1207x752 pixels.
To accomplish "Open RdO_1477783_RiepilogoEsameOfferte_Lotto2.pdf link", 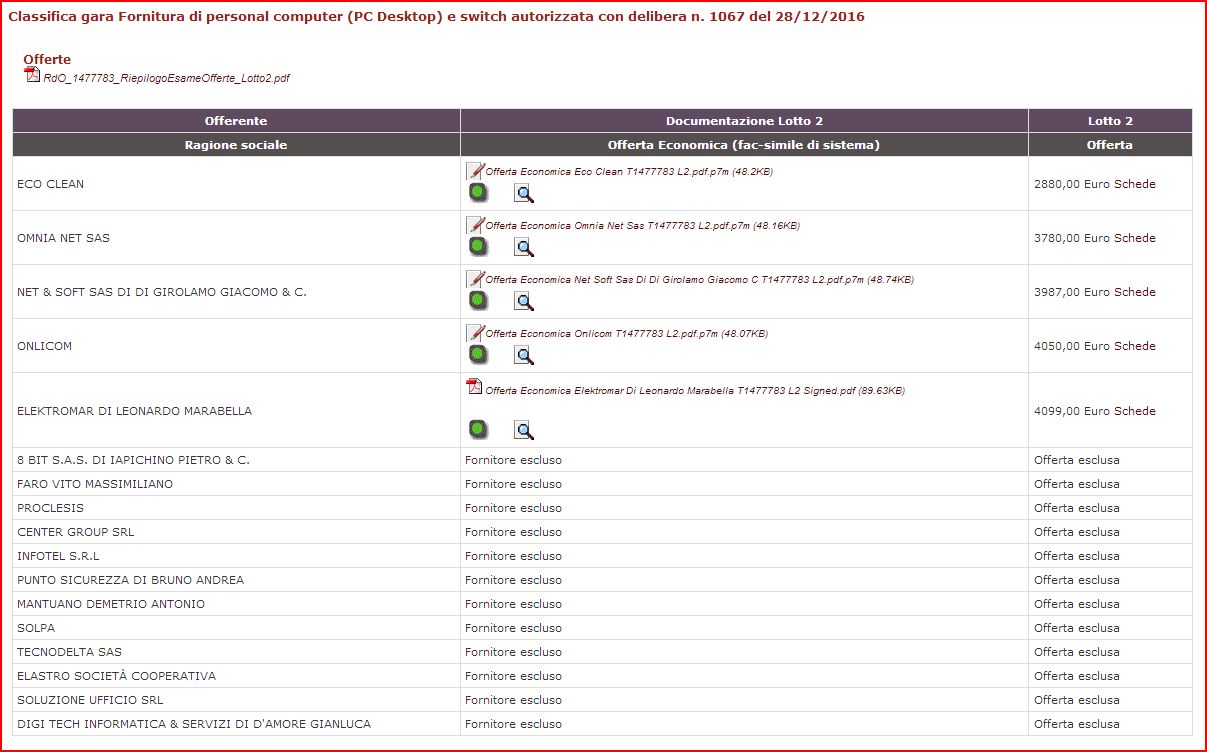I will [x=167, y=78].
